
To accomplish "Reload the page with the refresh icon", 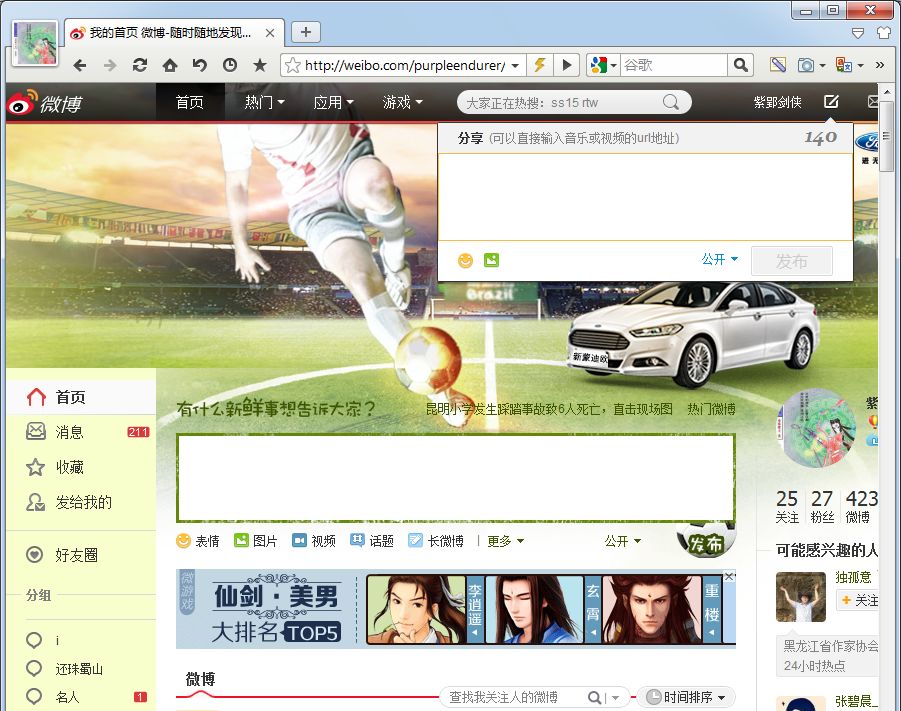I will [x=140, y=65].
